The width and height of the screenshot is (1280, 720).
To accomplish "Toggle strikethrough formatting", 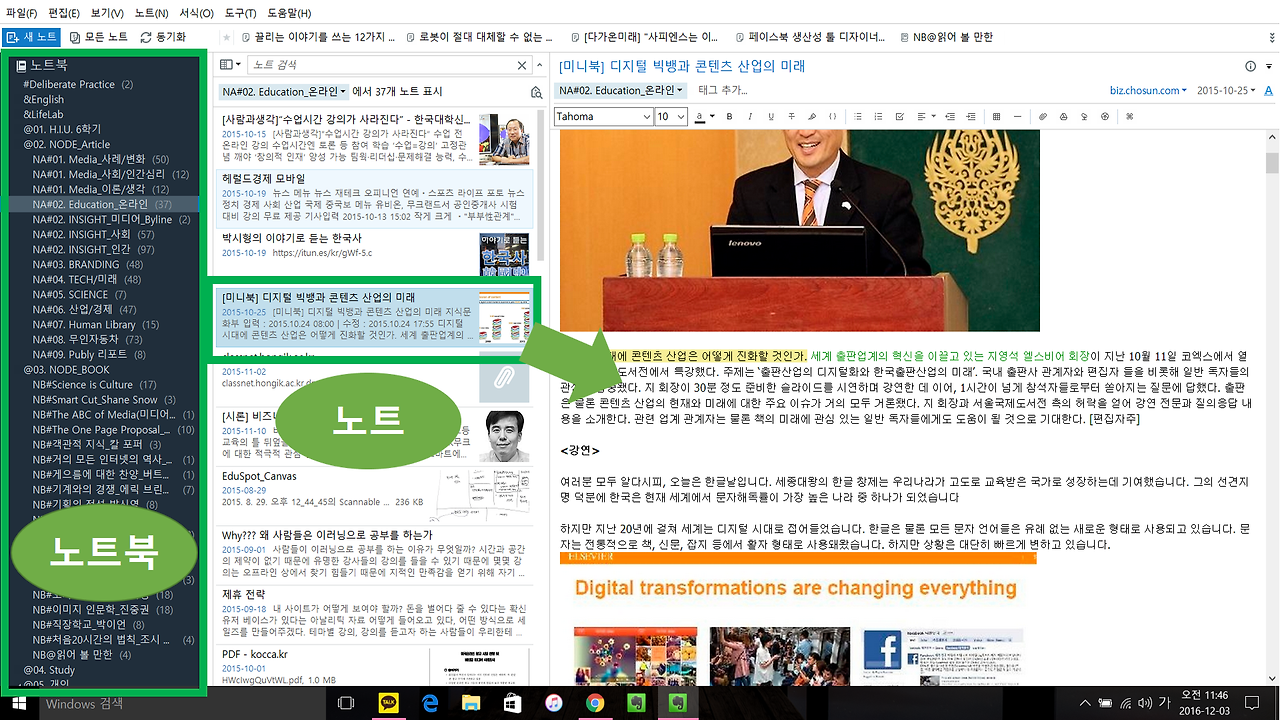I will pos(790,117).
